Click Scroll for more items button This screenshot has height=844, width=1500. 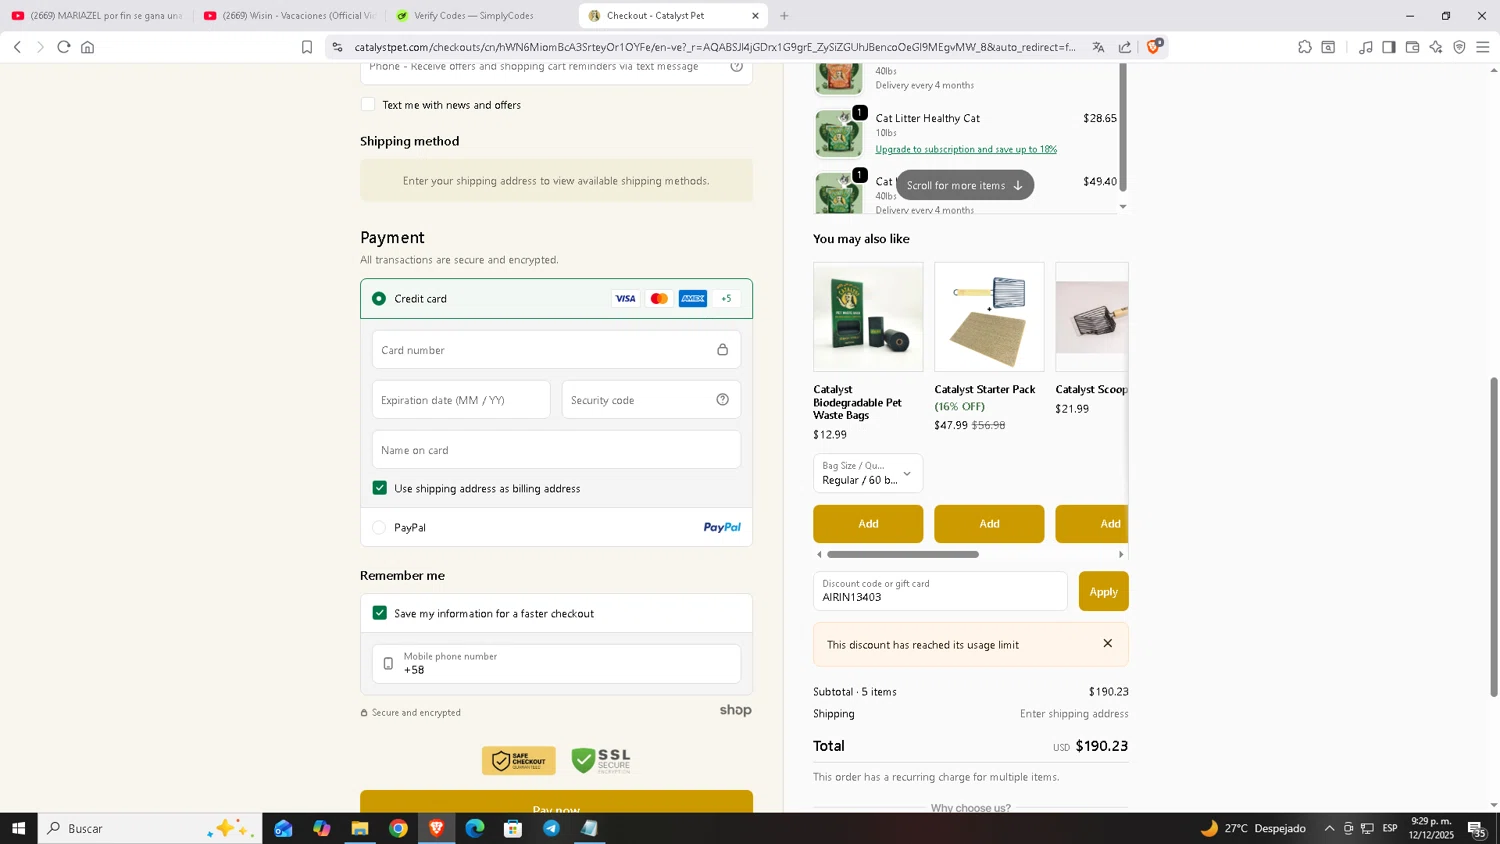(x=965, y=185)
